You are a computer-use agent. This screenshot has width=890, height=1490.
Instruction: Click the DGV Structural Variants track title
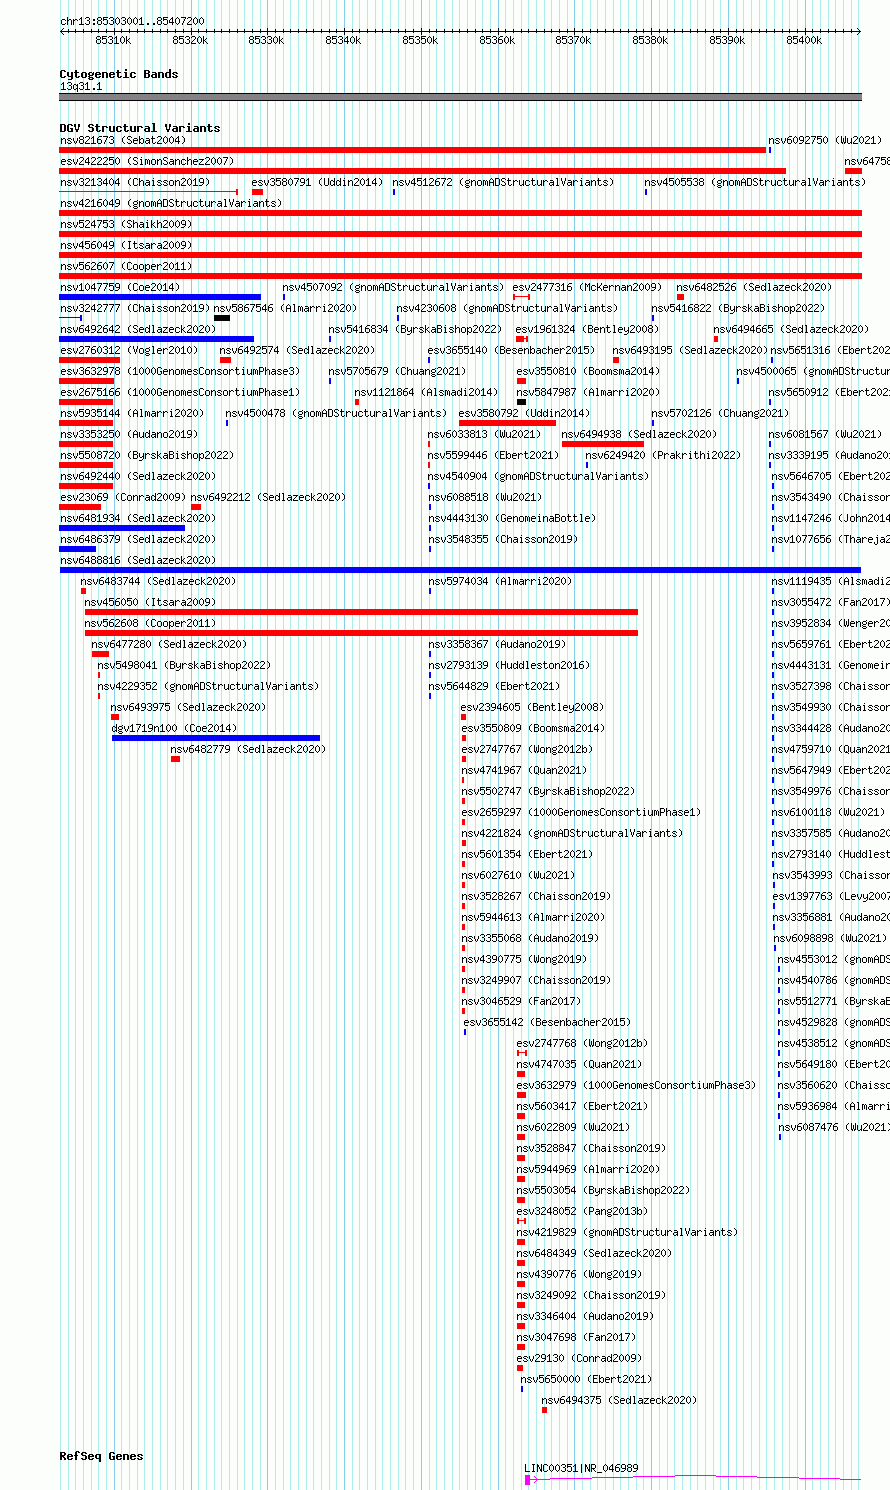tap(140, 128)
